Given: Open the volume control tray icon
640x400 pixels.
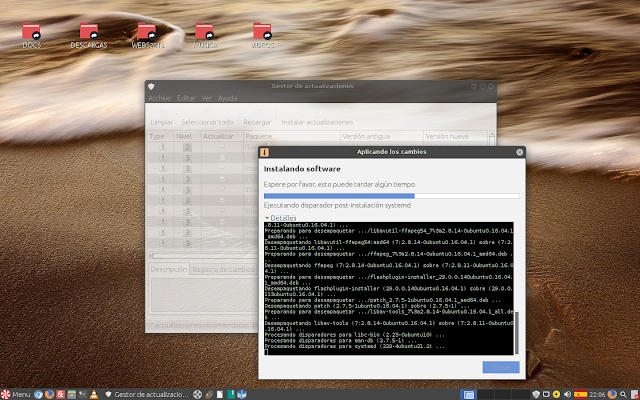Looking at the screenshot, I should pyautogui.click(x=567, y=394).
